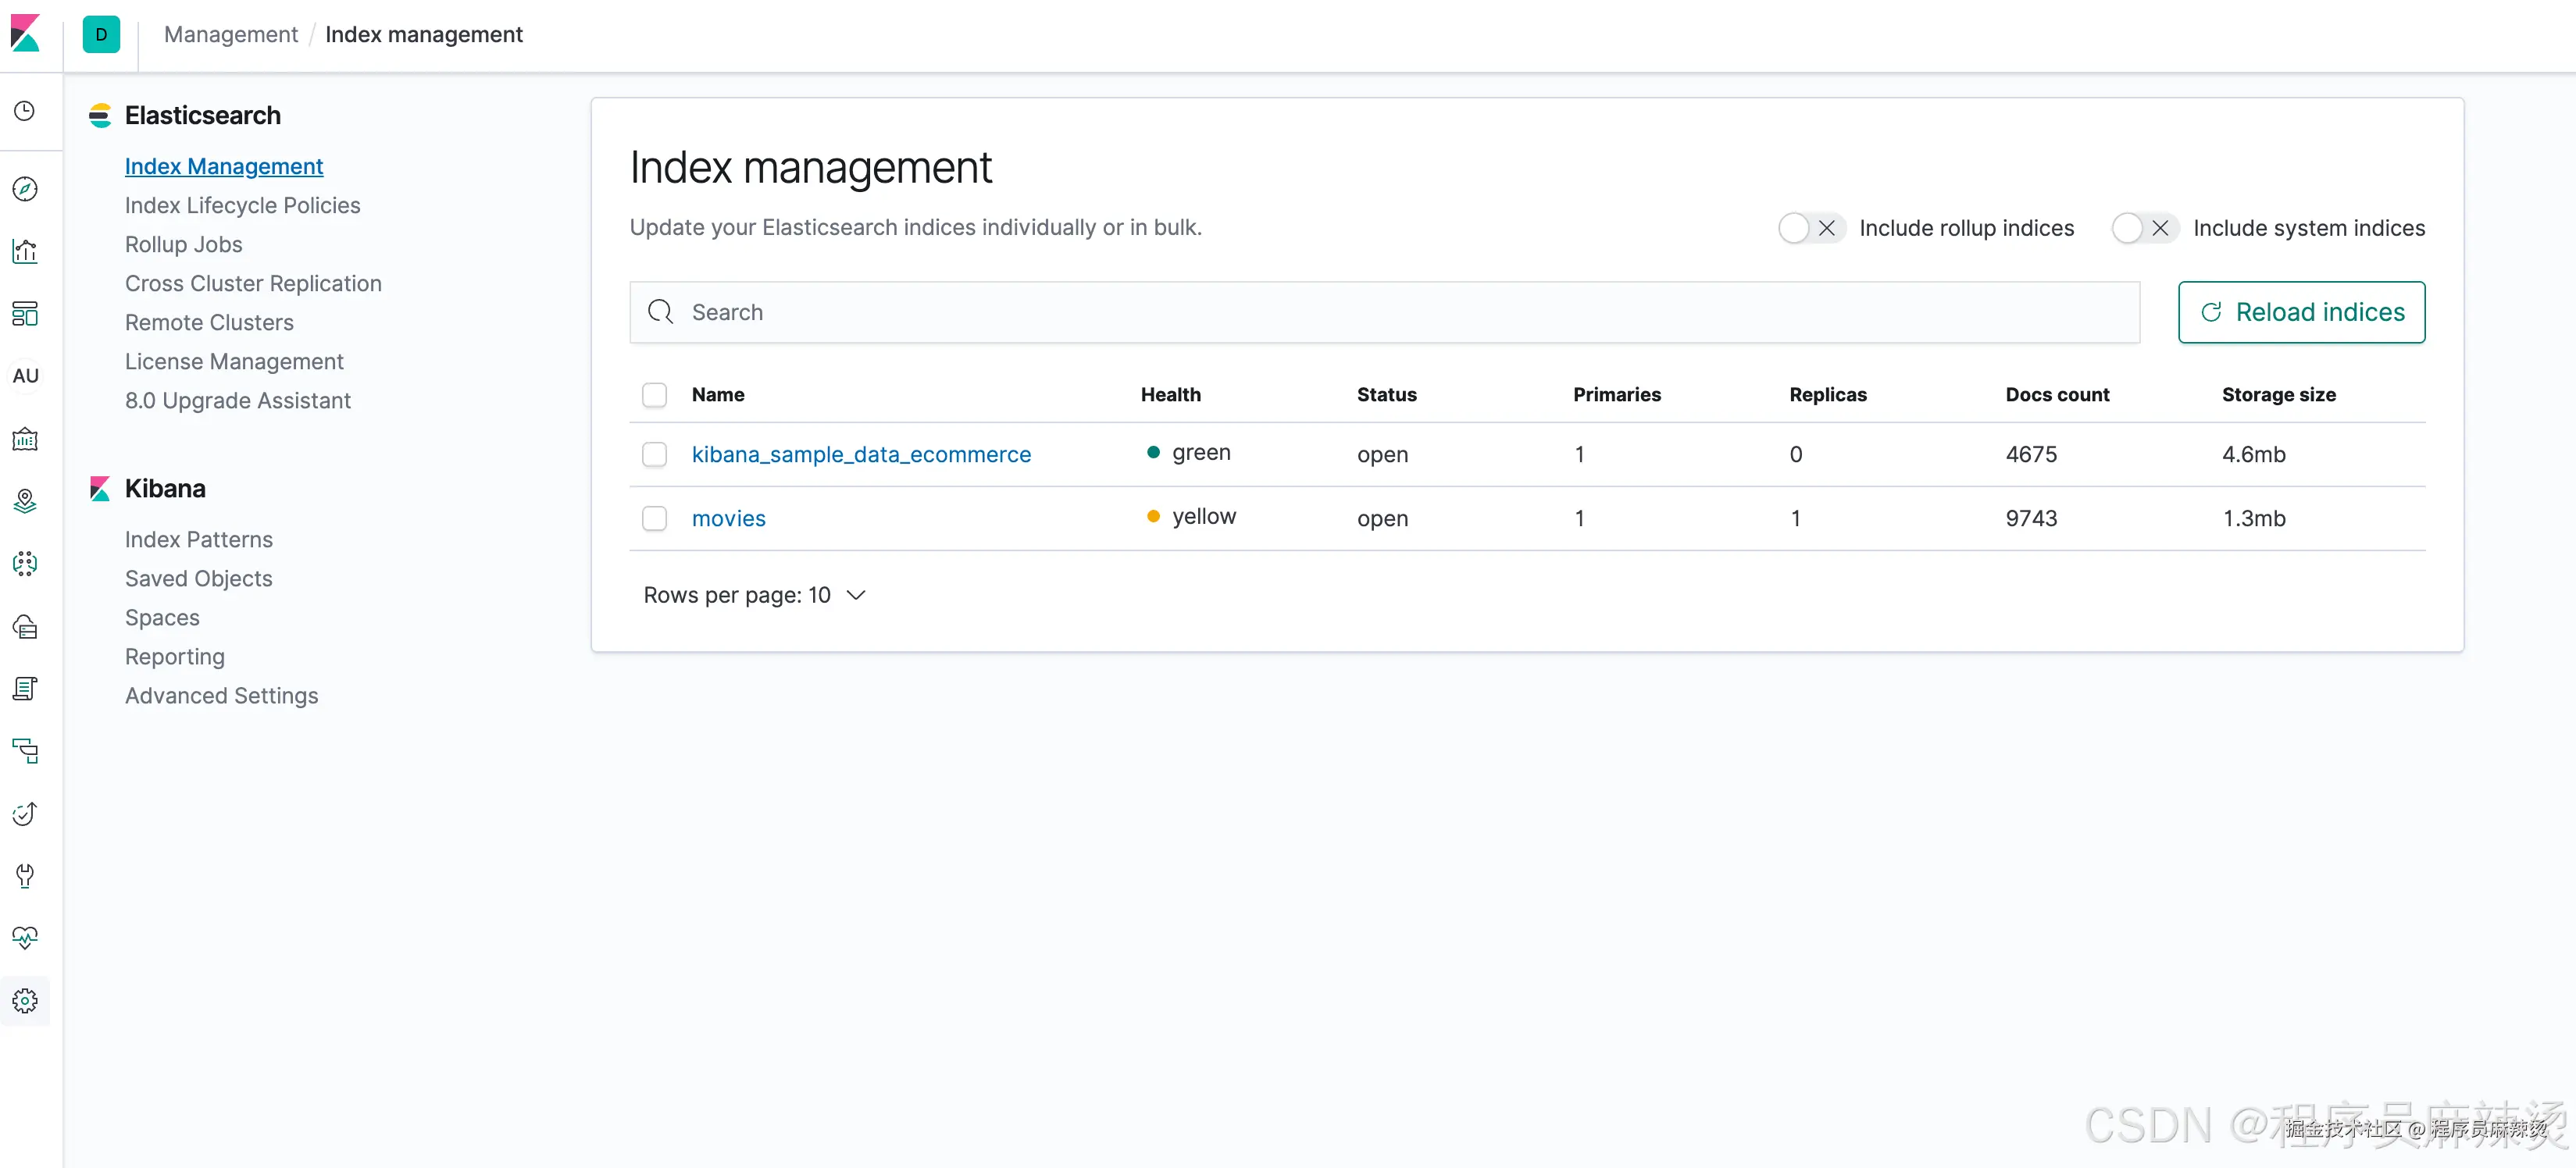Select all indices header checkbox
The width and height of the screenshot is (2576, 1168).
(655, 395)
